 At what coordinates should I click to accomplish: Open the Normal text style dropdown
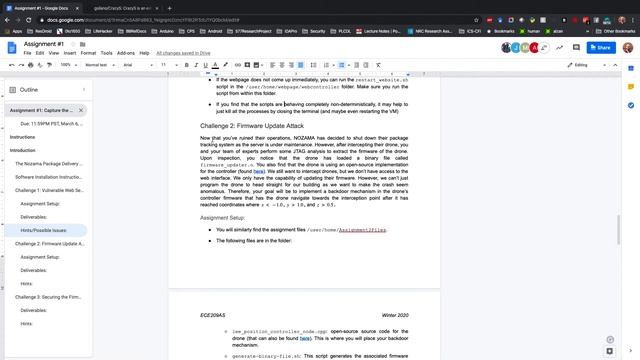tap(100, 65)
